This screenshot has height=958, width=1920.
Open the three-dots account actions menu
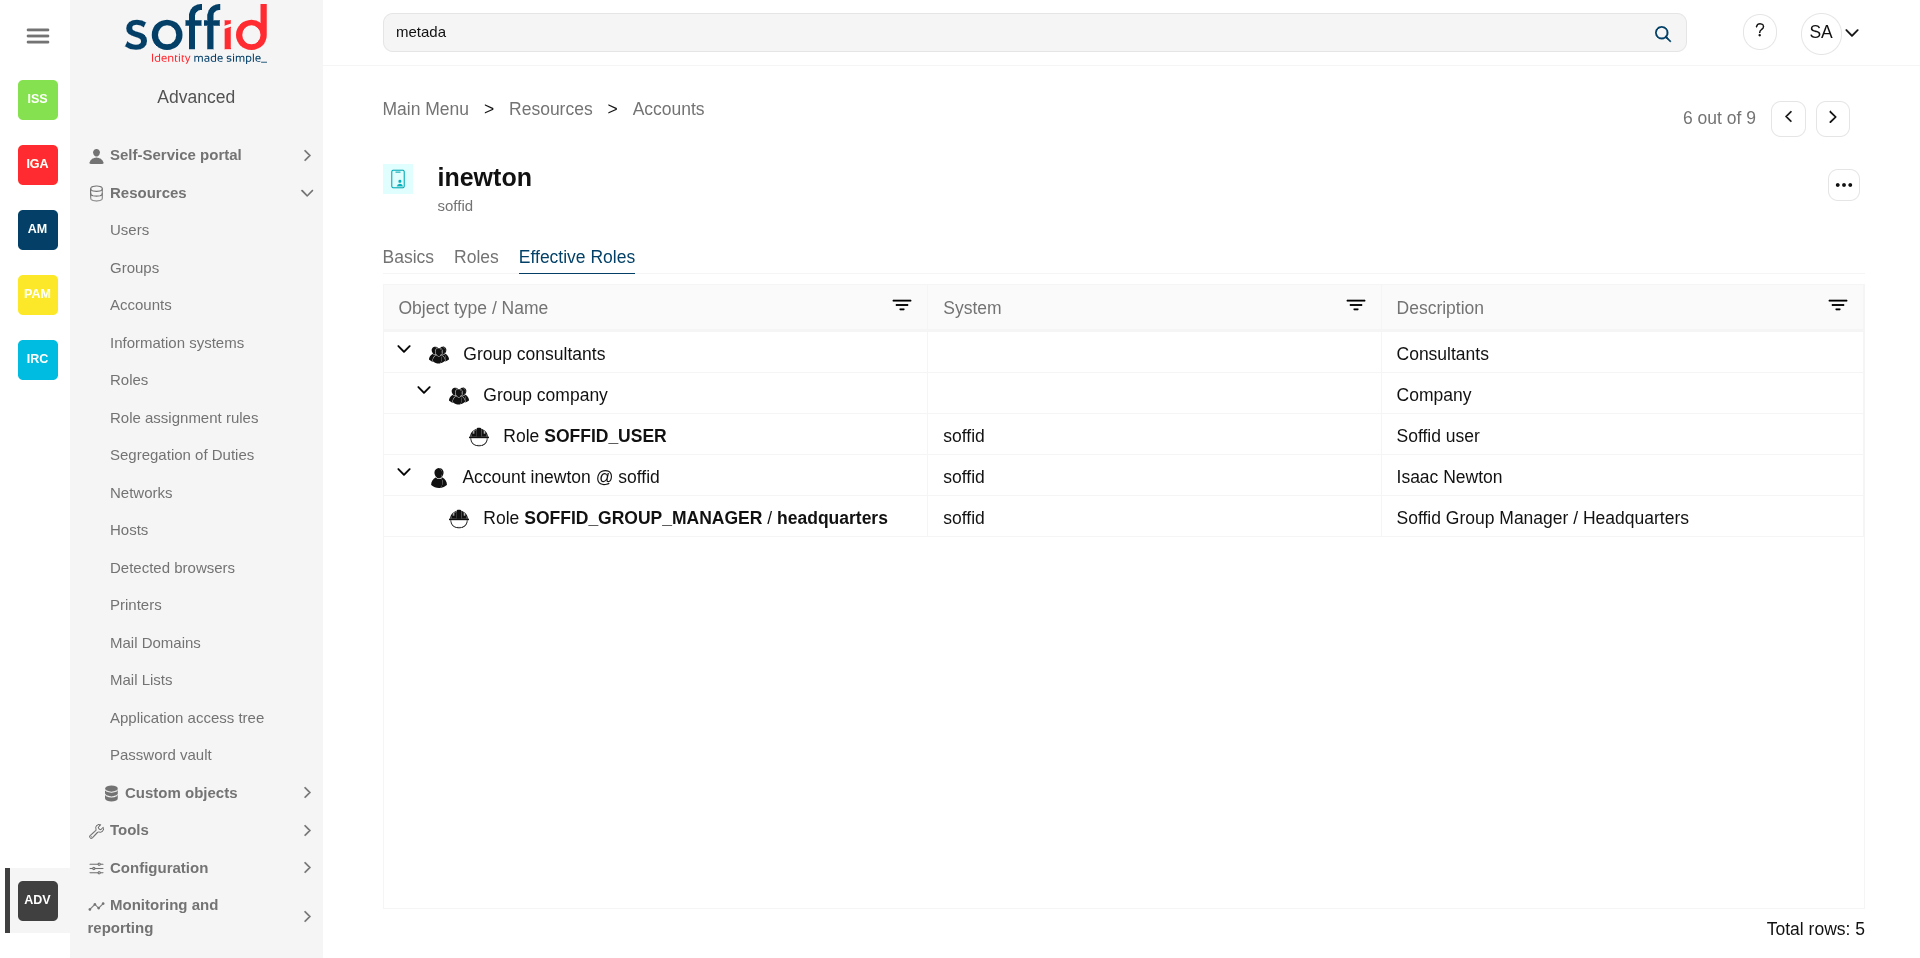1843,185
